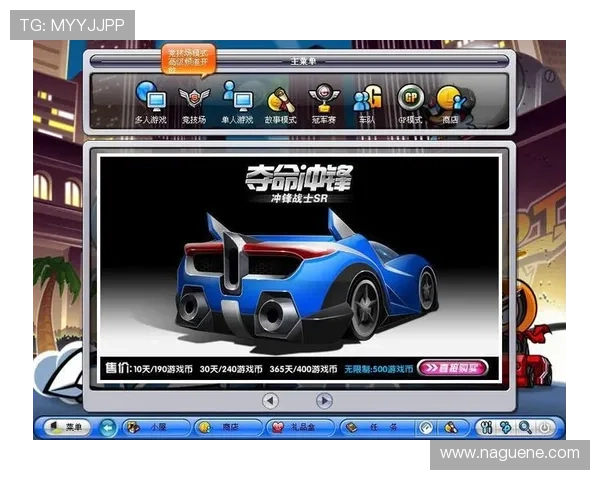This screenshot has height=480, width=600.
Task: Click the power icon at bottom right
Action: [545, 427]
